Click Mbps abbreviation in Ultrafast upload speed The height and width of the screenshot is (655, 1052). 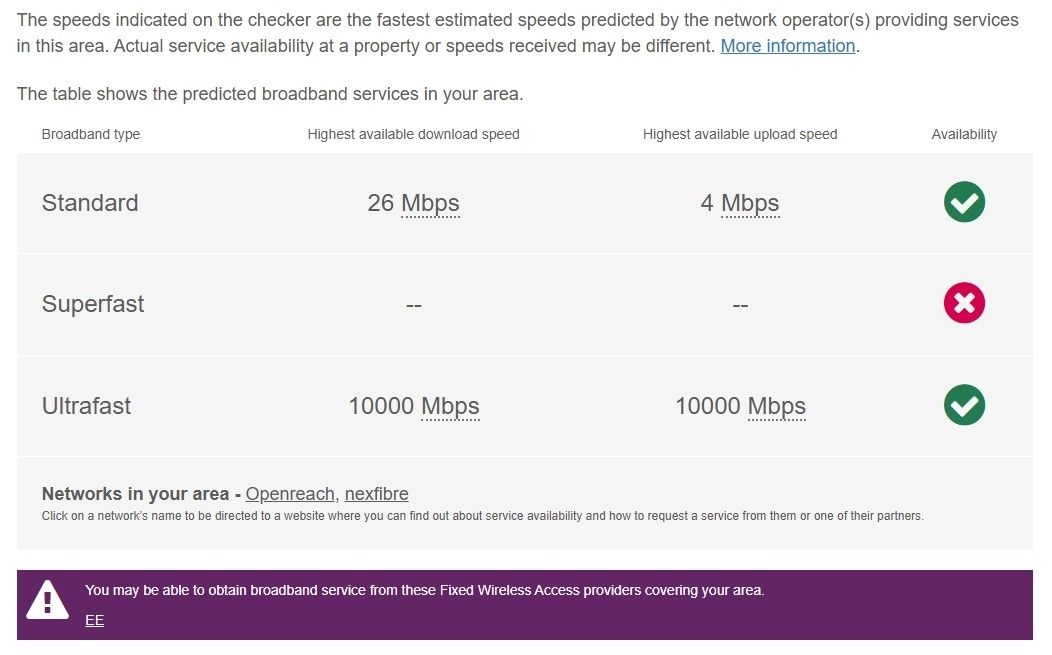click(x=777, y=406)
